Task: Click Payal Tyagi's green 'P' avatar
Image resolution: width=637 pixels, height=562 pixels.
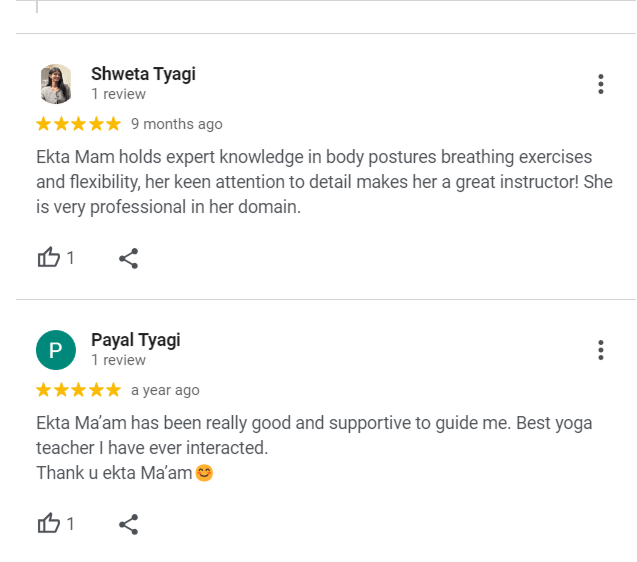Action: point(55,350)
